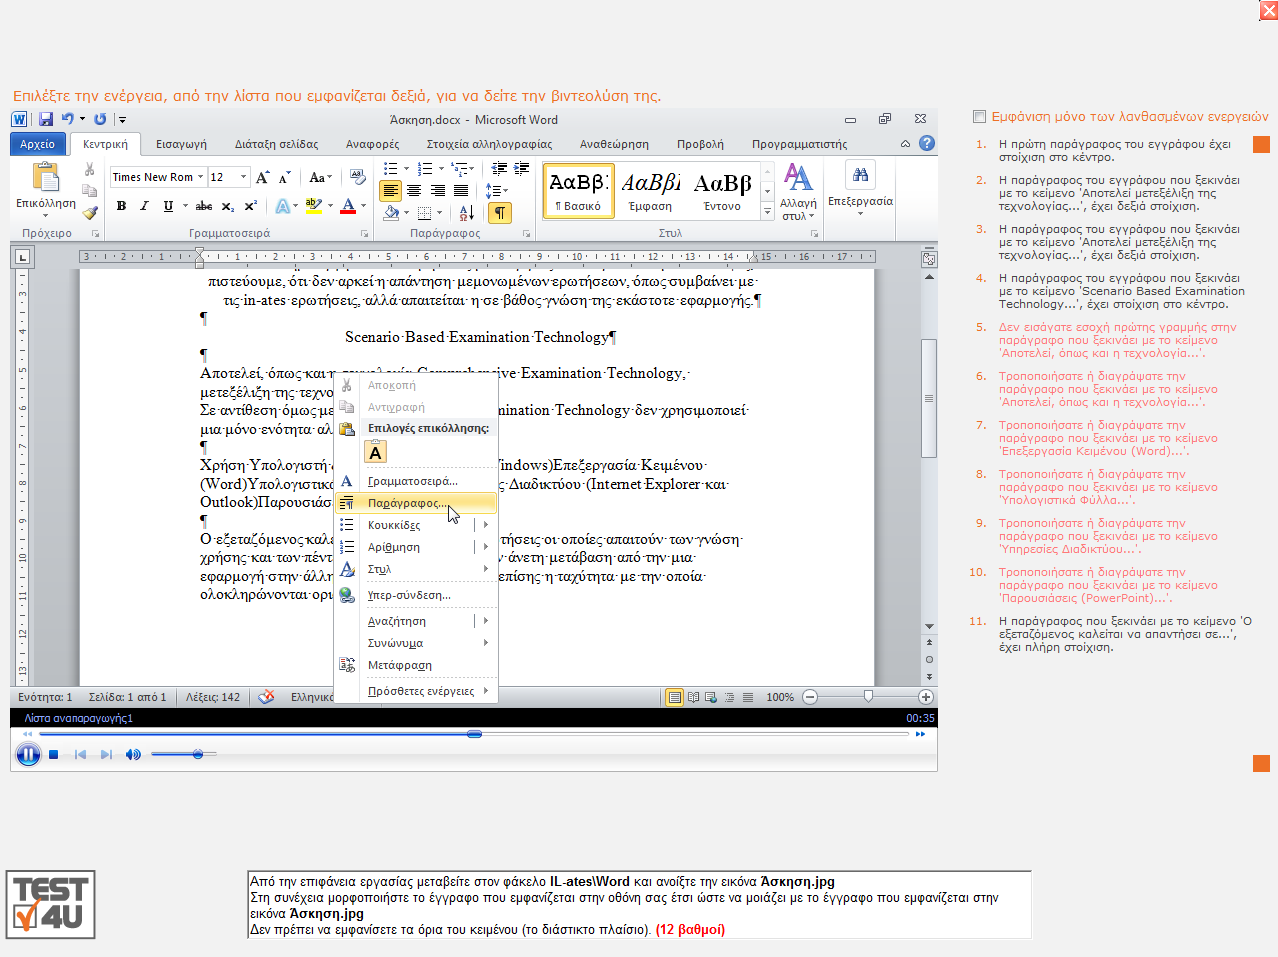The width and height of the screenshot is (1278, 957).
Task: Open the Paragraph group dialog launcher
Action: tap(528, 234)
